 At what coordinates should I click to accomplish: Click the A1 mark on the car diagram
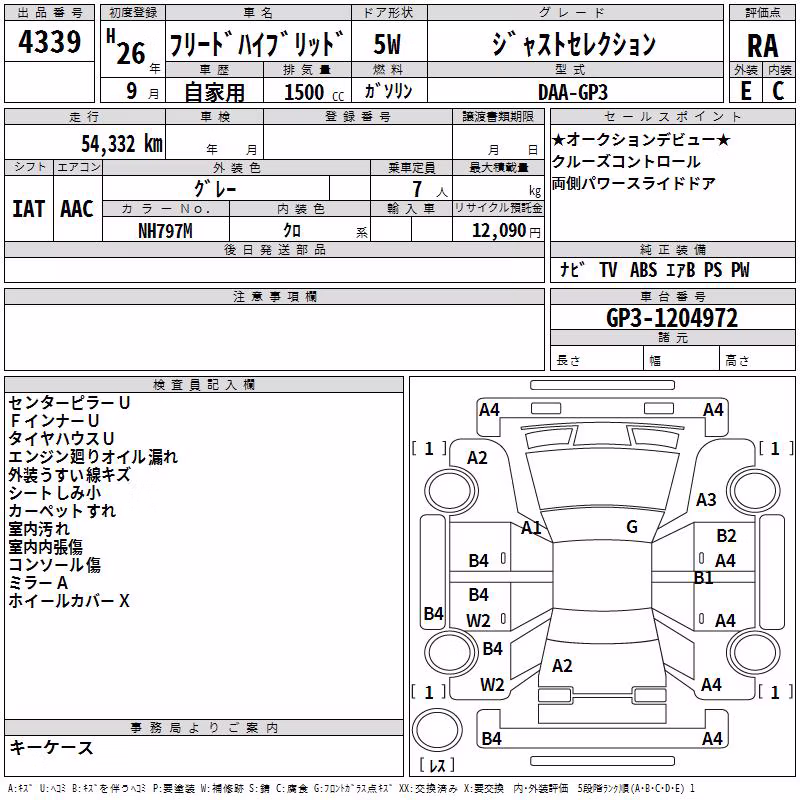tap(531, 528)
